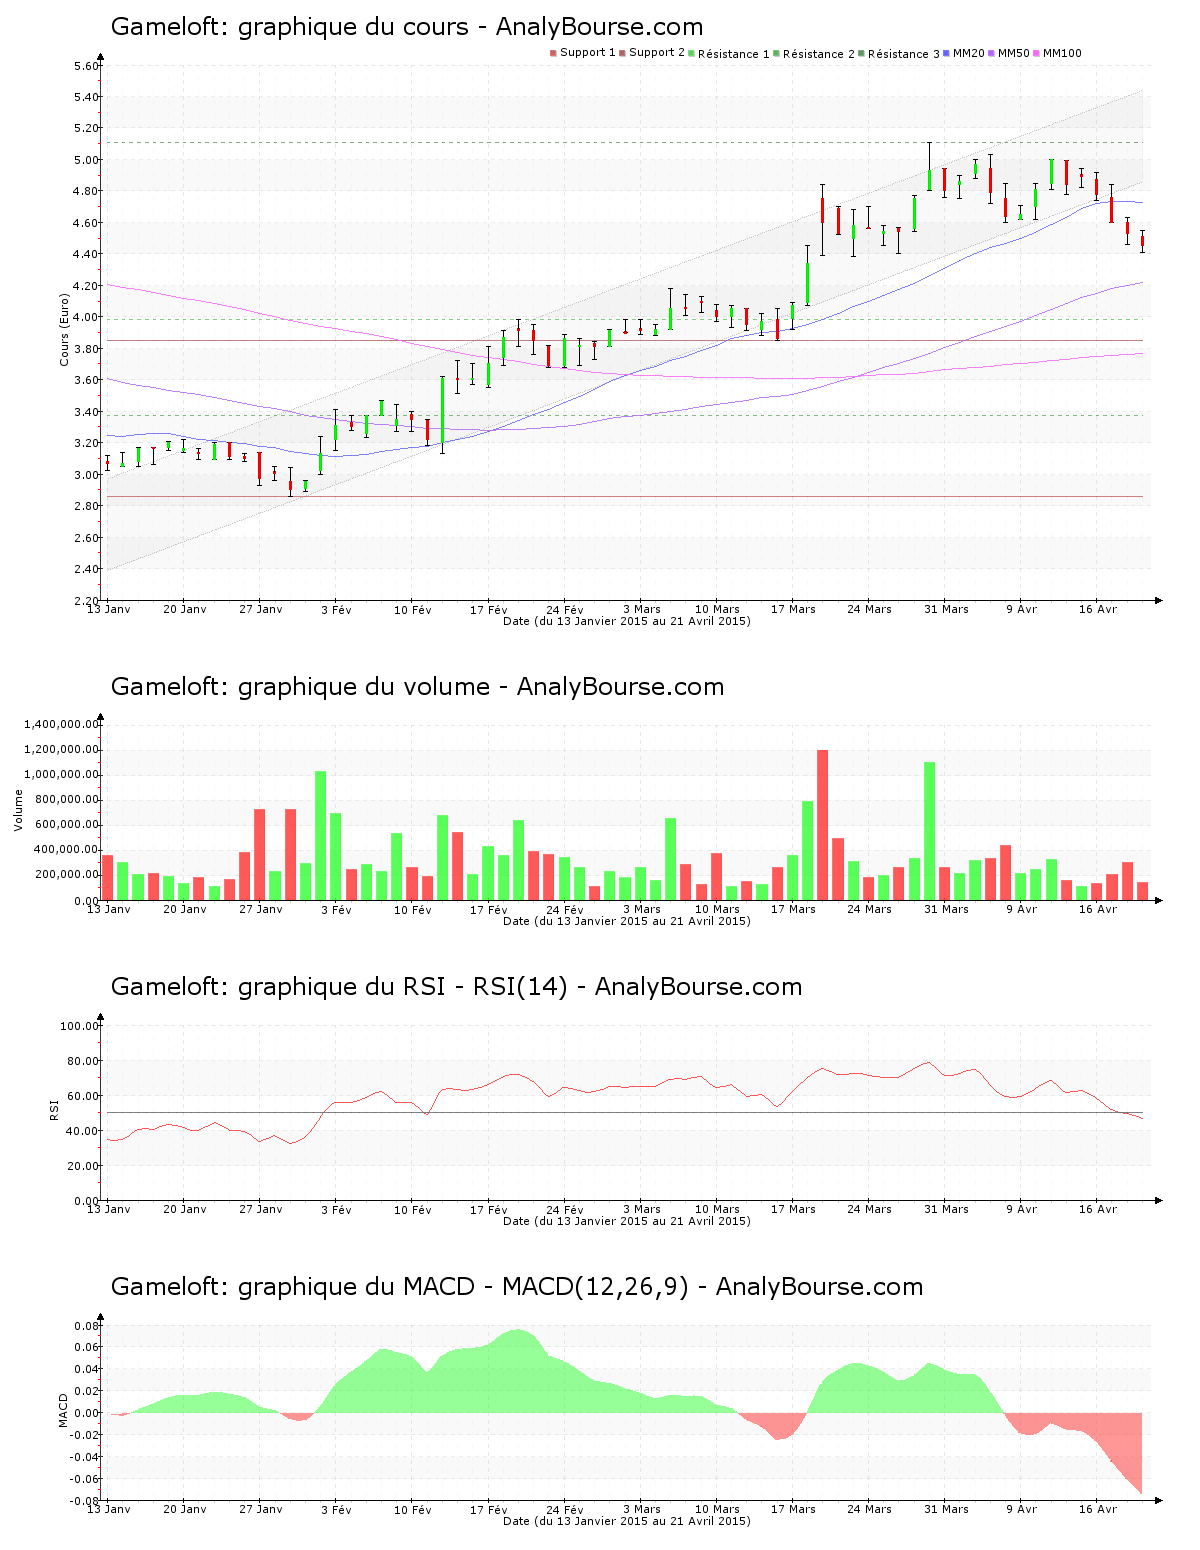
Task: Click the 'Gameloft: graphique du cours' title
Action: coord(289,27)
